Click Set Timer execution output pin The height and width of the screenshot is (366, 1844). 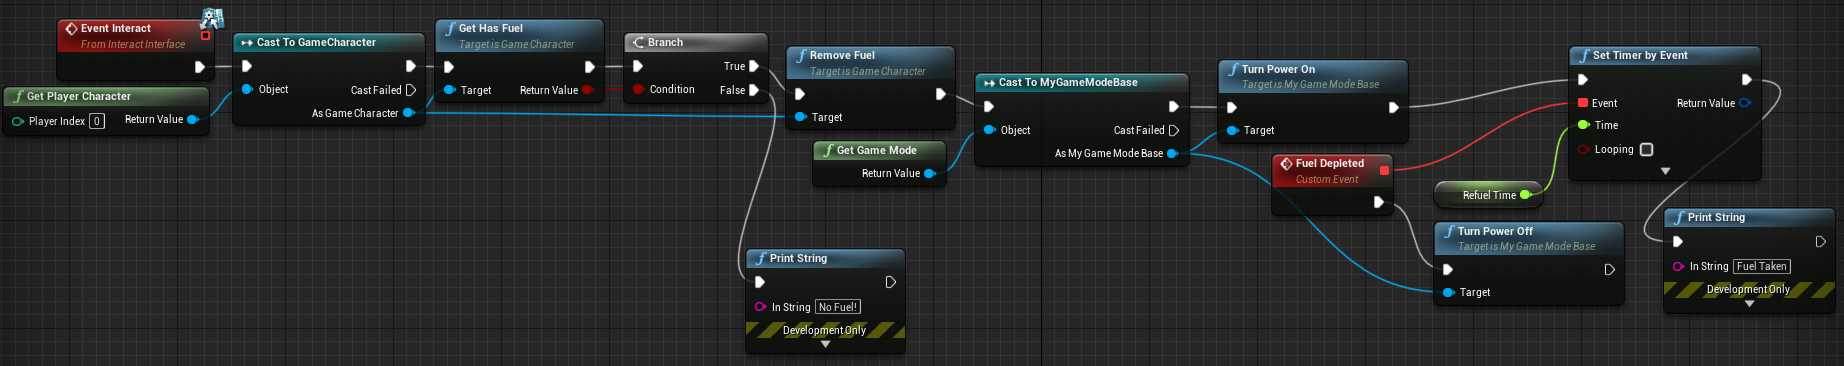tap(1746, 79)
